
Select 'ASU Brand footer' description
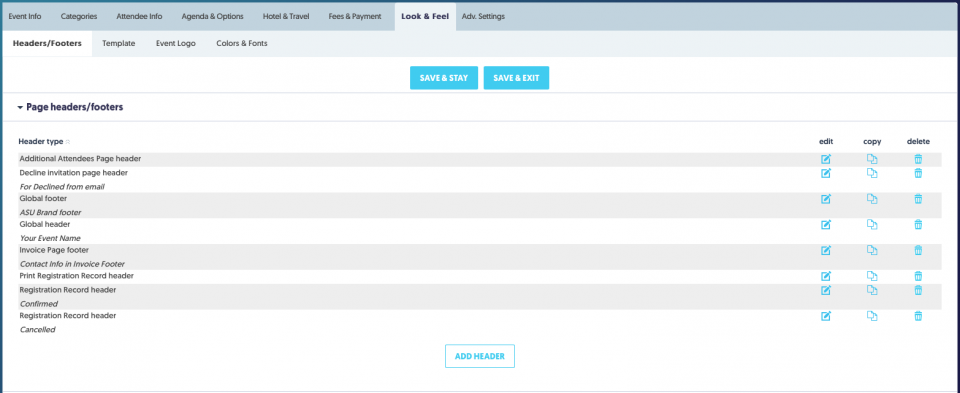50,212
